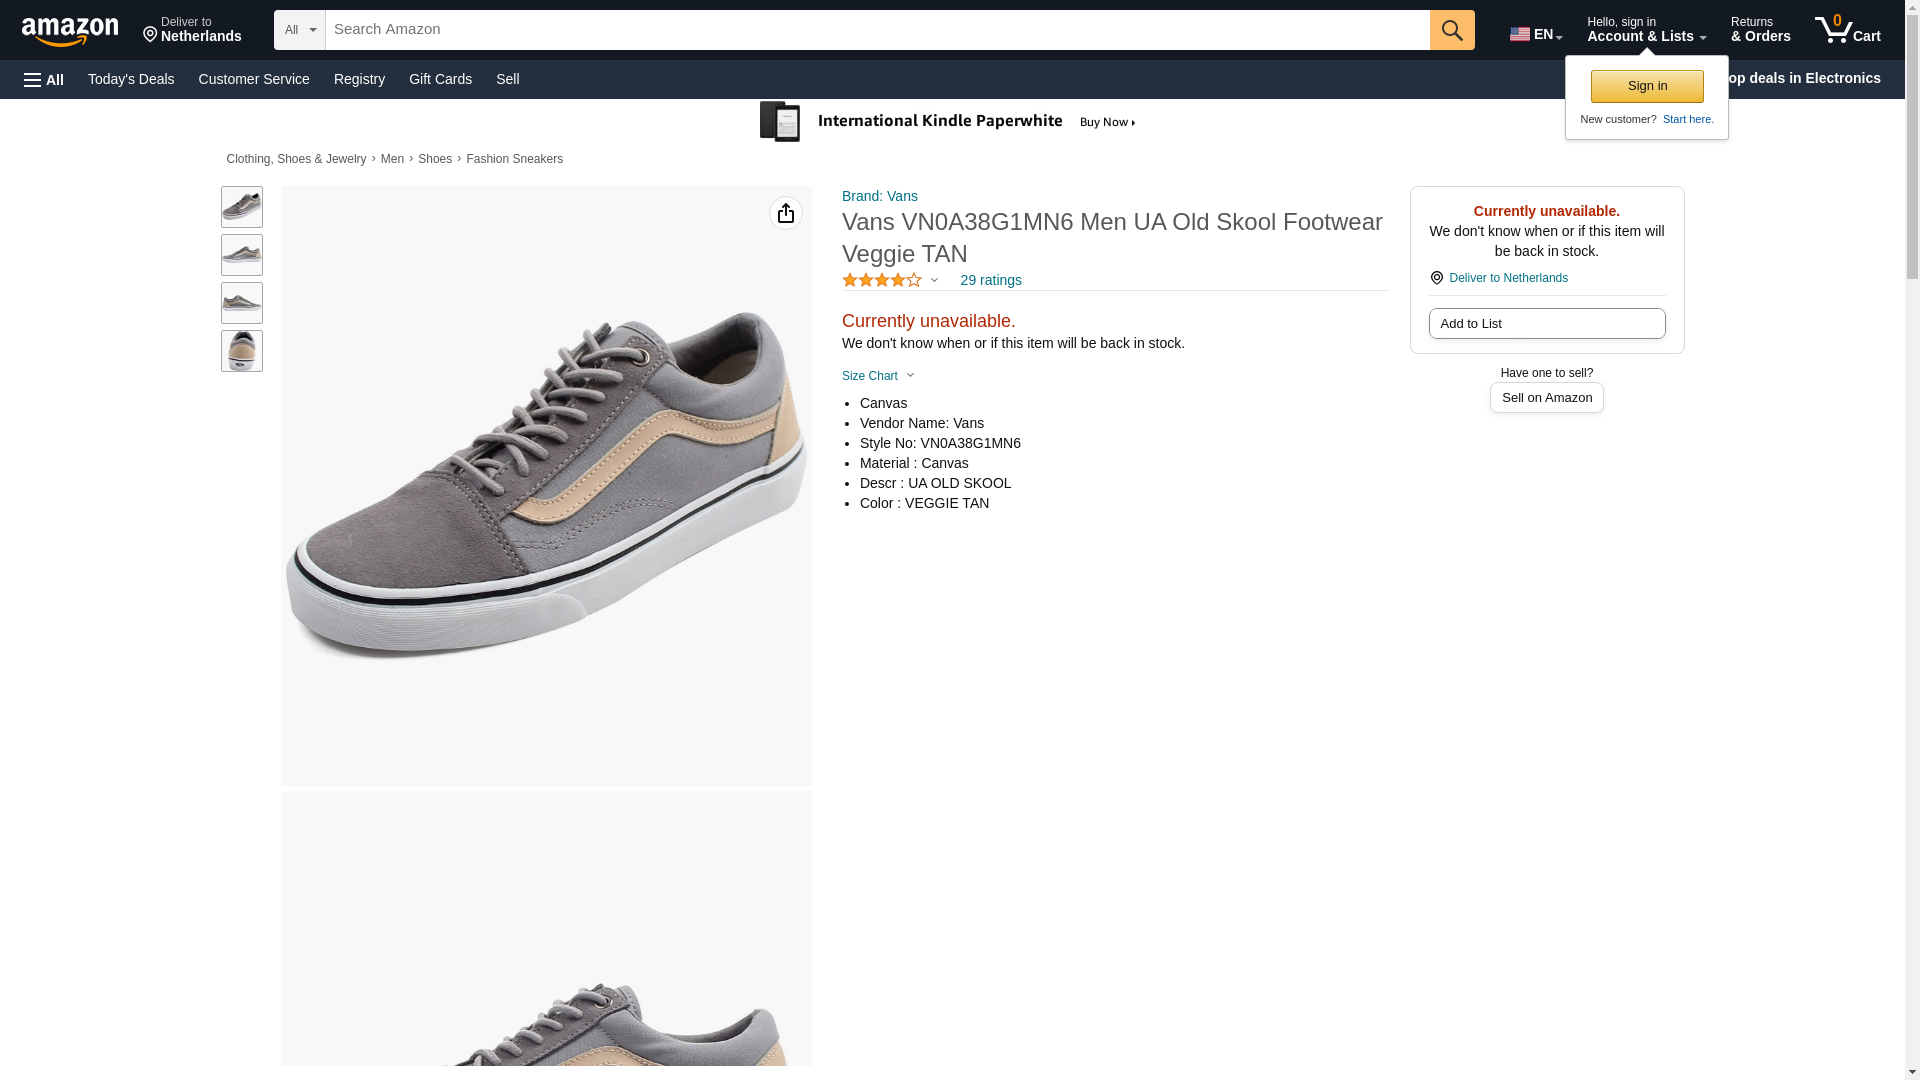Open Today's Deals from navigation bar

[131, 79]
